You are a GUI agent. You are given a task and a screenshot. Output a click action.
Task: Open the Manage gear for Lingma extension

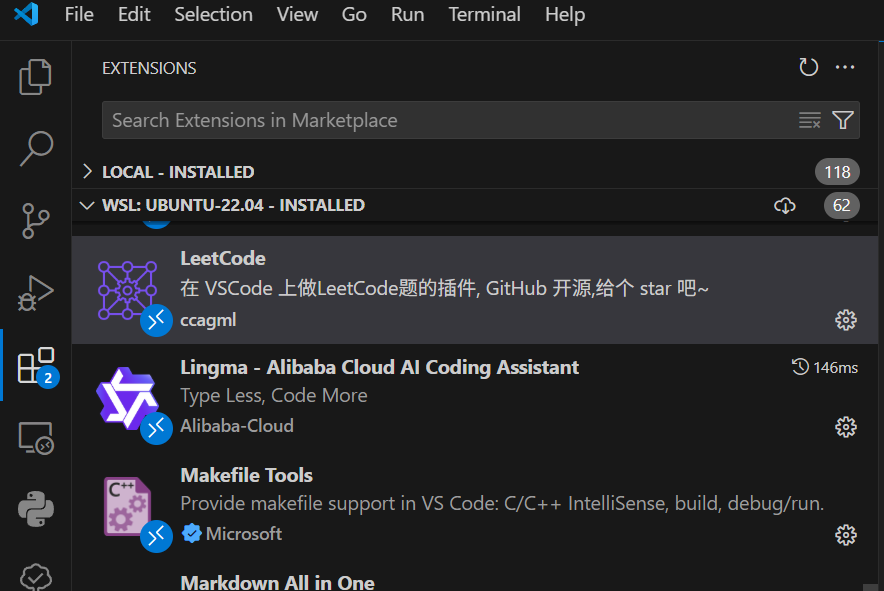click(x=845, y=427)
